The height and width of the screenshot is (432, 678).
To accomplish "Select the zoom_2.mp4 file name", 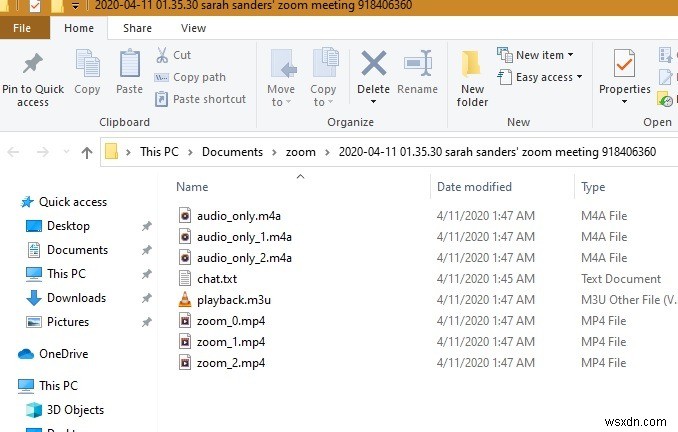I will 231,363.
